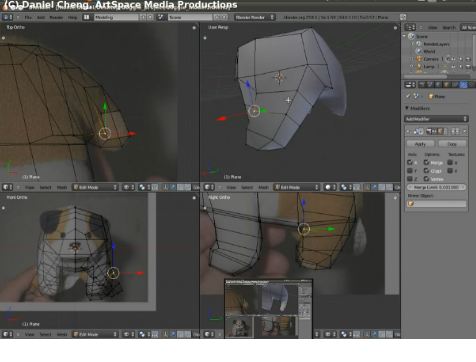Screen dimensions: 476x362
Task: Open the Render menu
Action: click(56, 17)
